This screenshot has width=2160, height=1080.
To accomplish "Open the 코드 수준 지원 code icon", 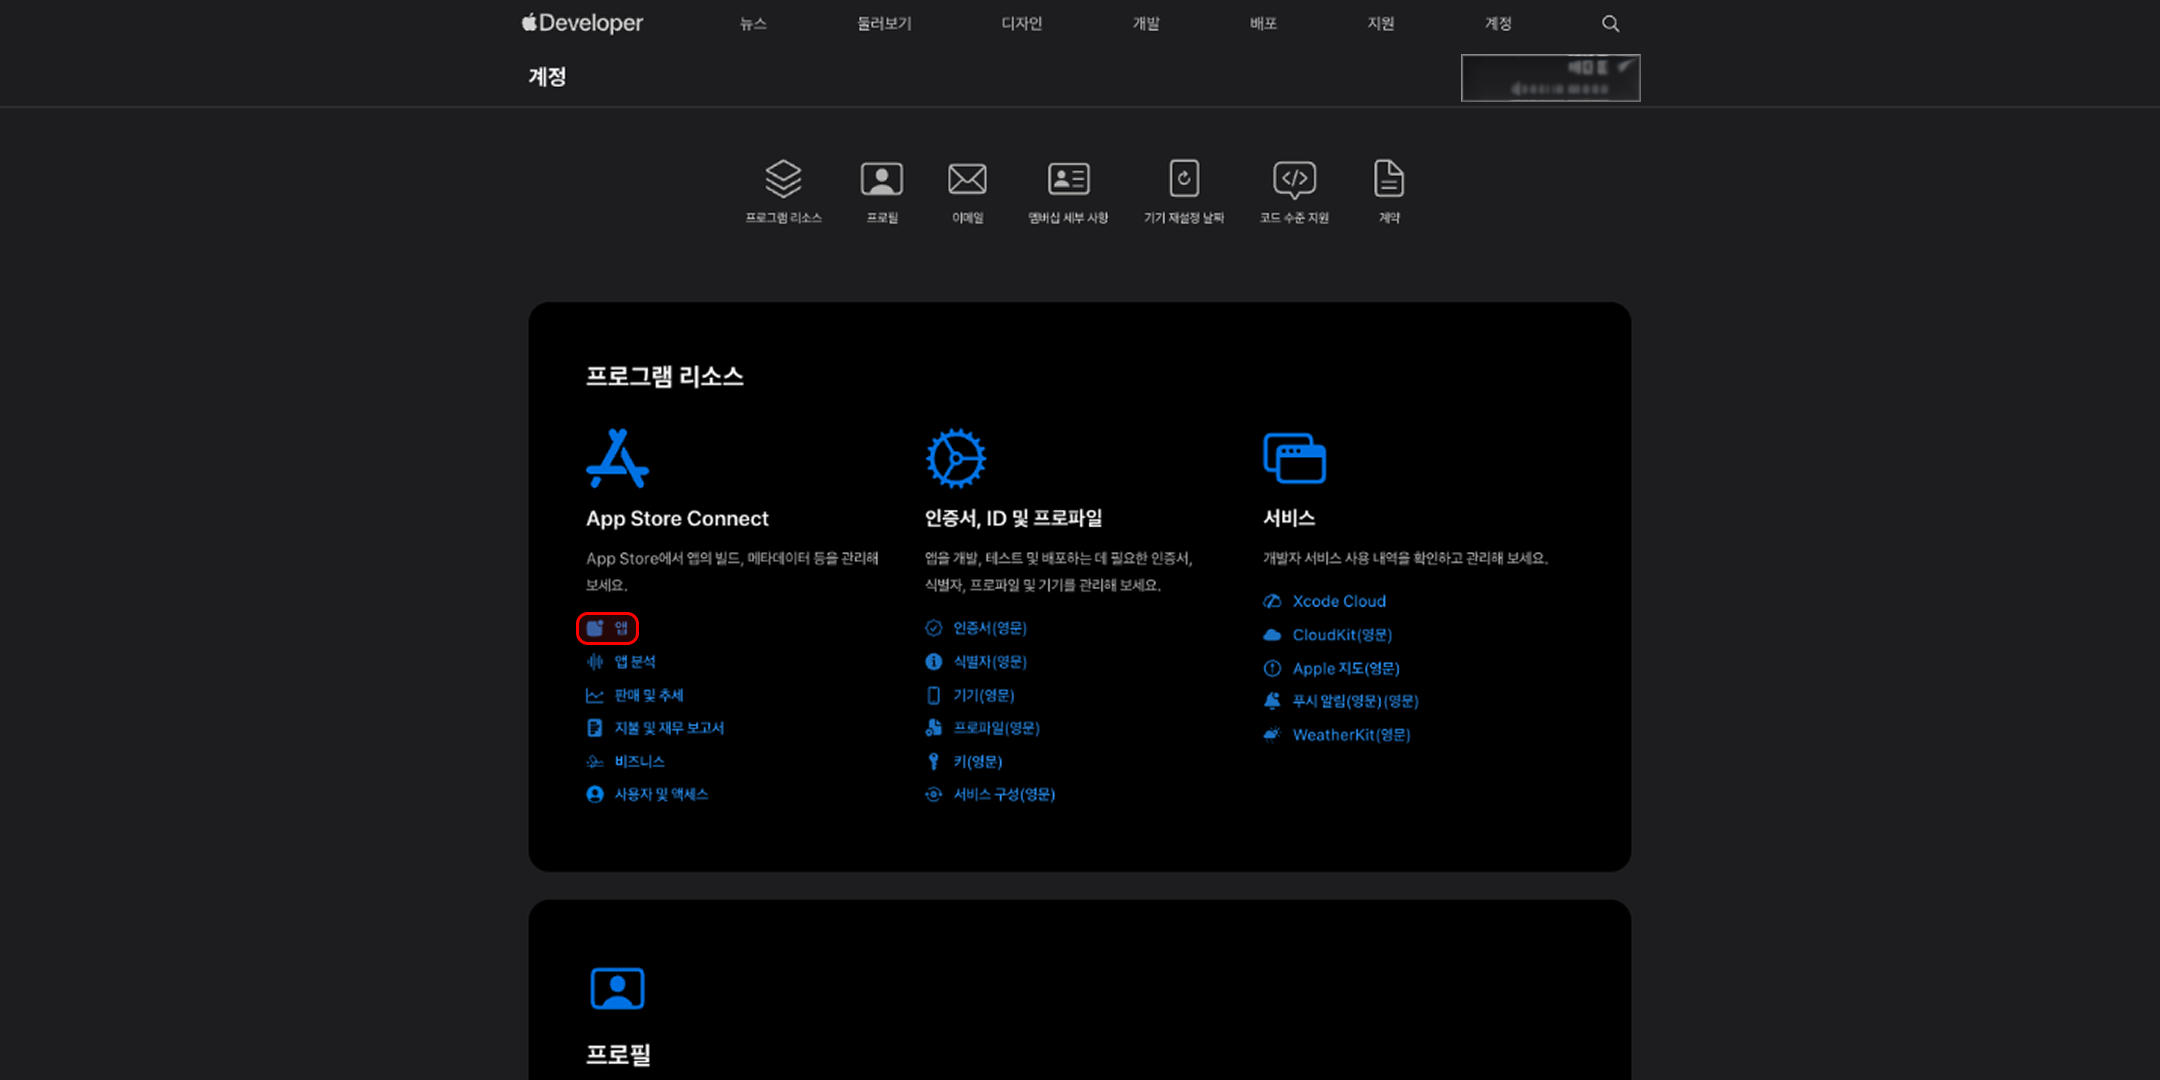I will [1294, 179].
